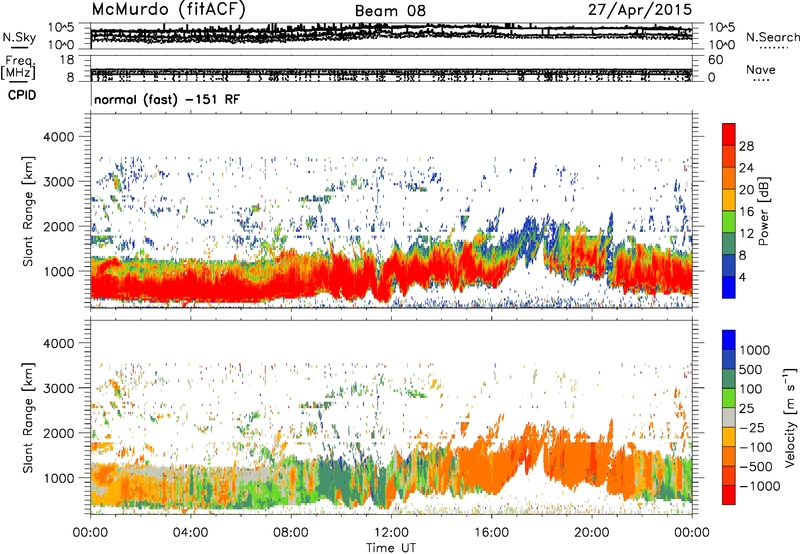Screen dimensions: 800x554
Task: Click the -100 tick on Velocity colorbar
Action: [755, 447]
